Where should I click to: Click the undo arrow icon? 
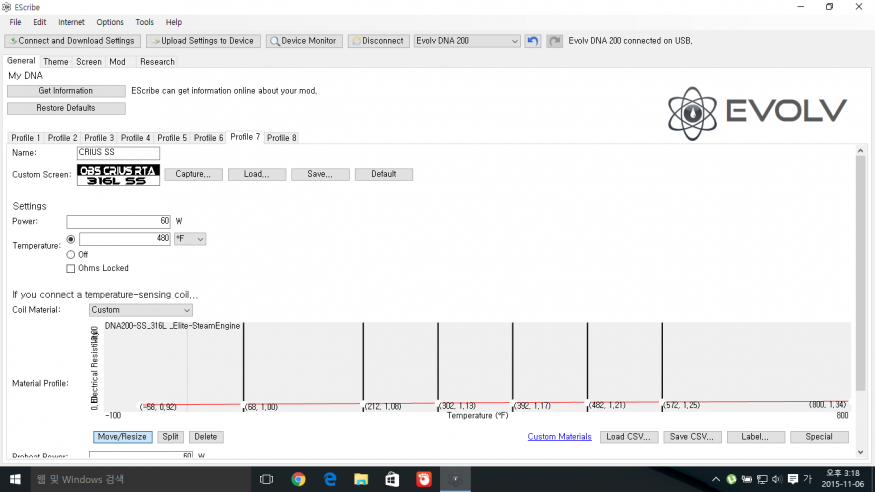pos(532,41)
